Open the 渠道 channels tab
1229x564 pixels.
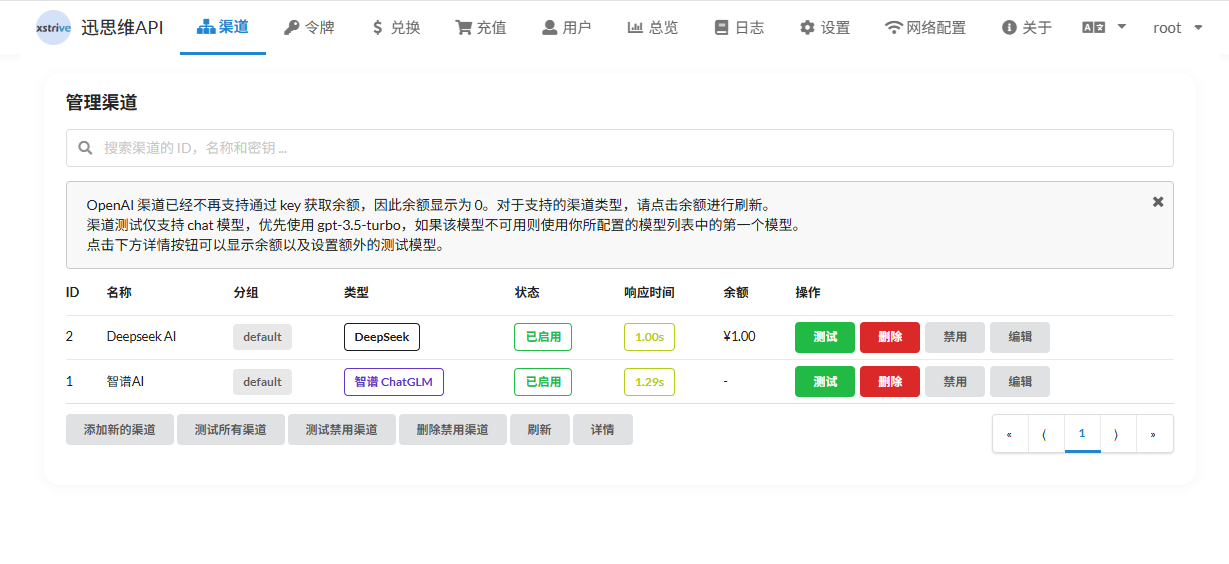click(223, 27)
